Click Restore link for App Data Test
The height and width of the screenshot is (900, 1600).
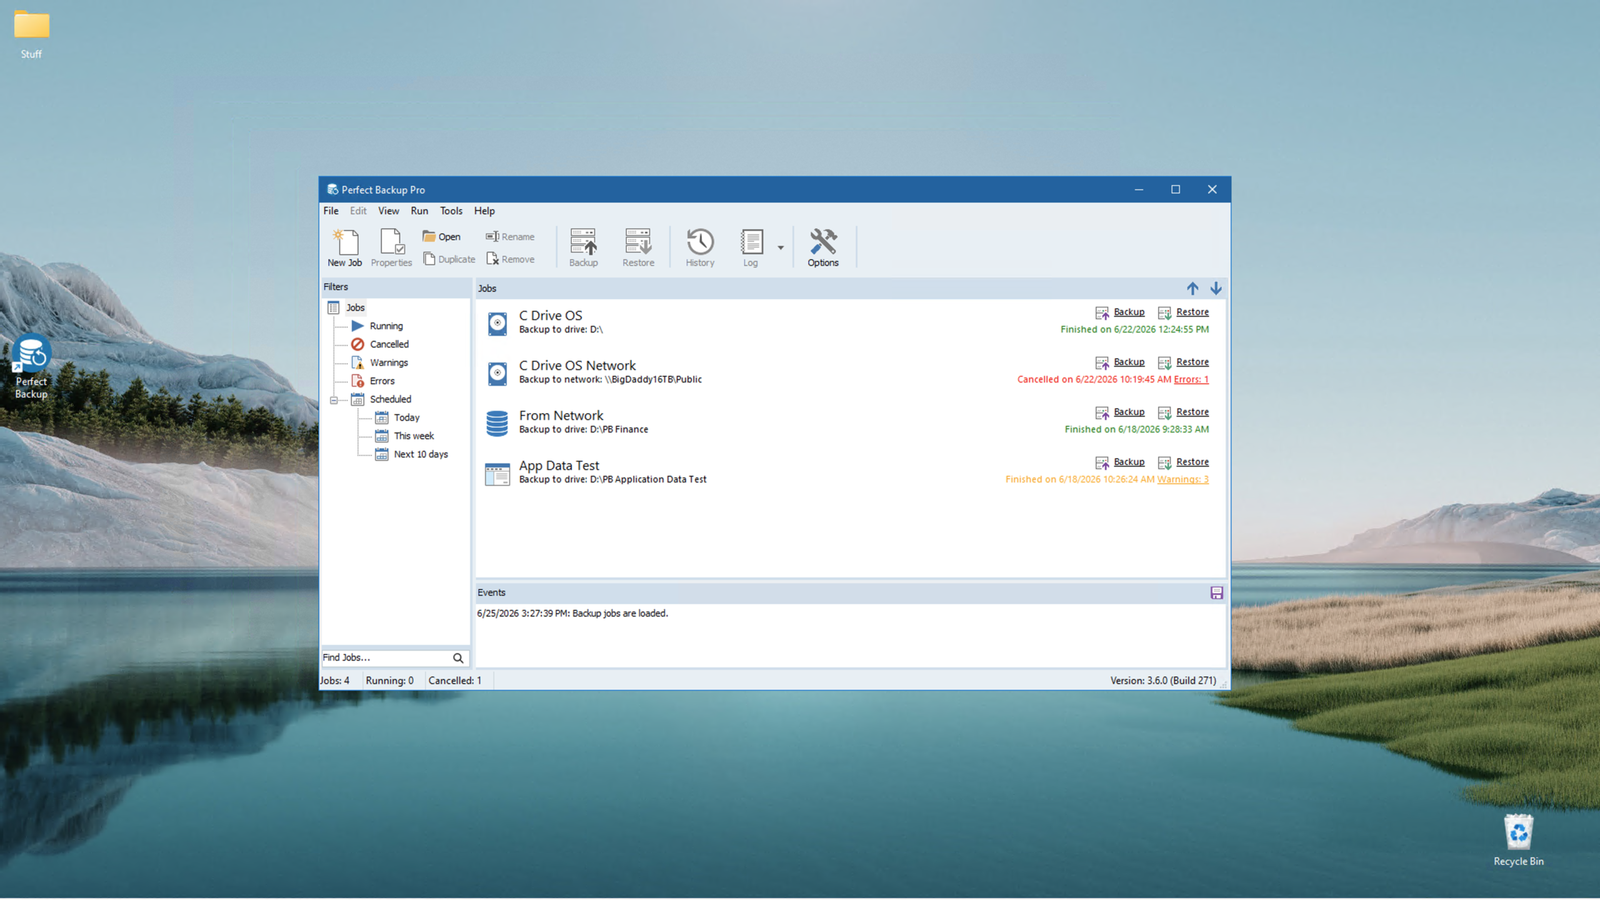click(x=1192, y=462)
